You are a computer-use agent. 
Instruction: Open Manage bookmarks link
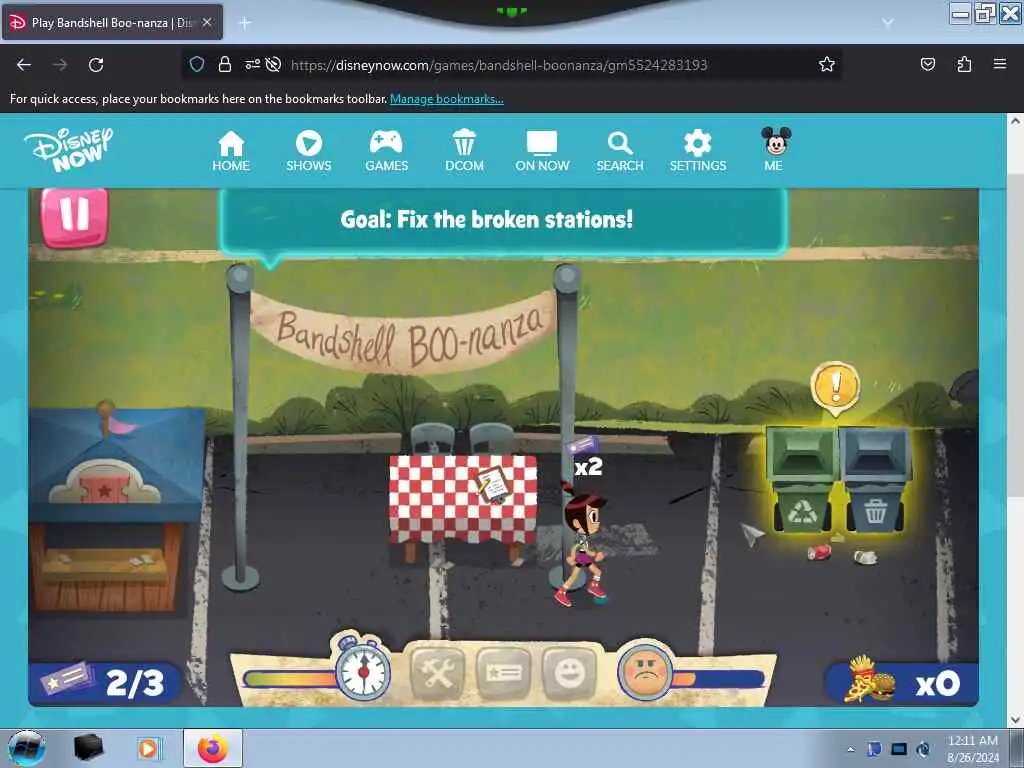click(447, 99)
